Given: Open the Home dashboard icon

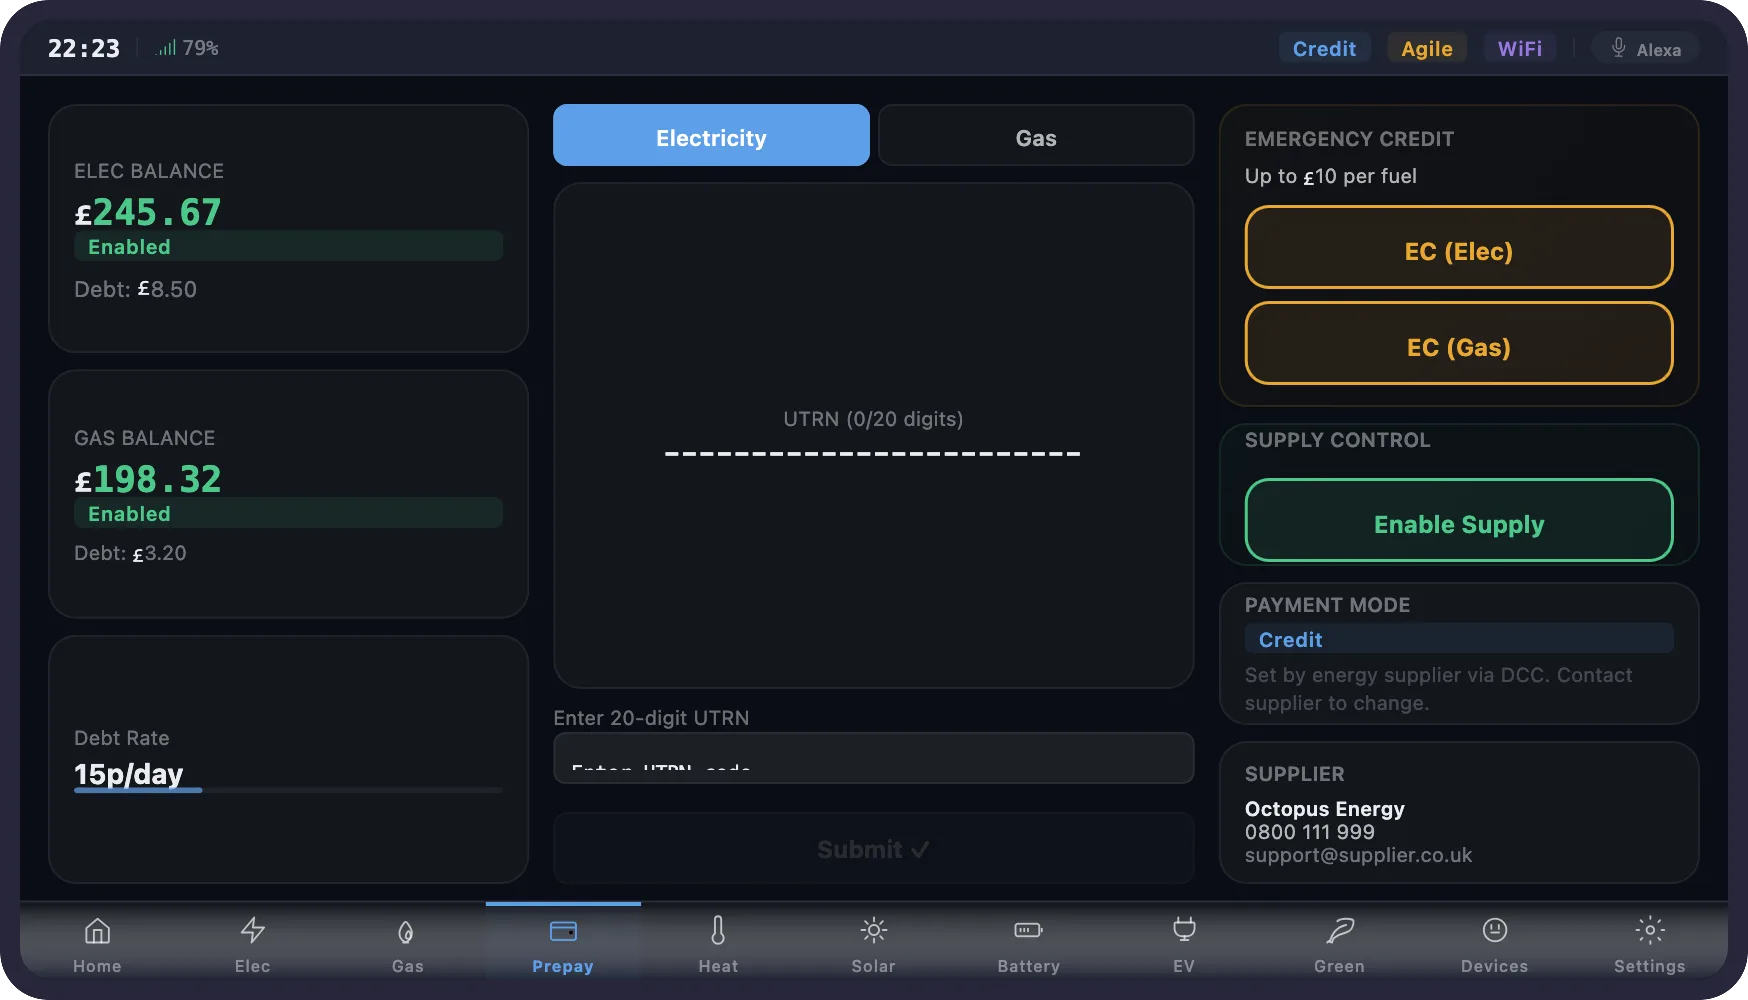Looking at the screenshot, I should [97, 943].
